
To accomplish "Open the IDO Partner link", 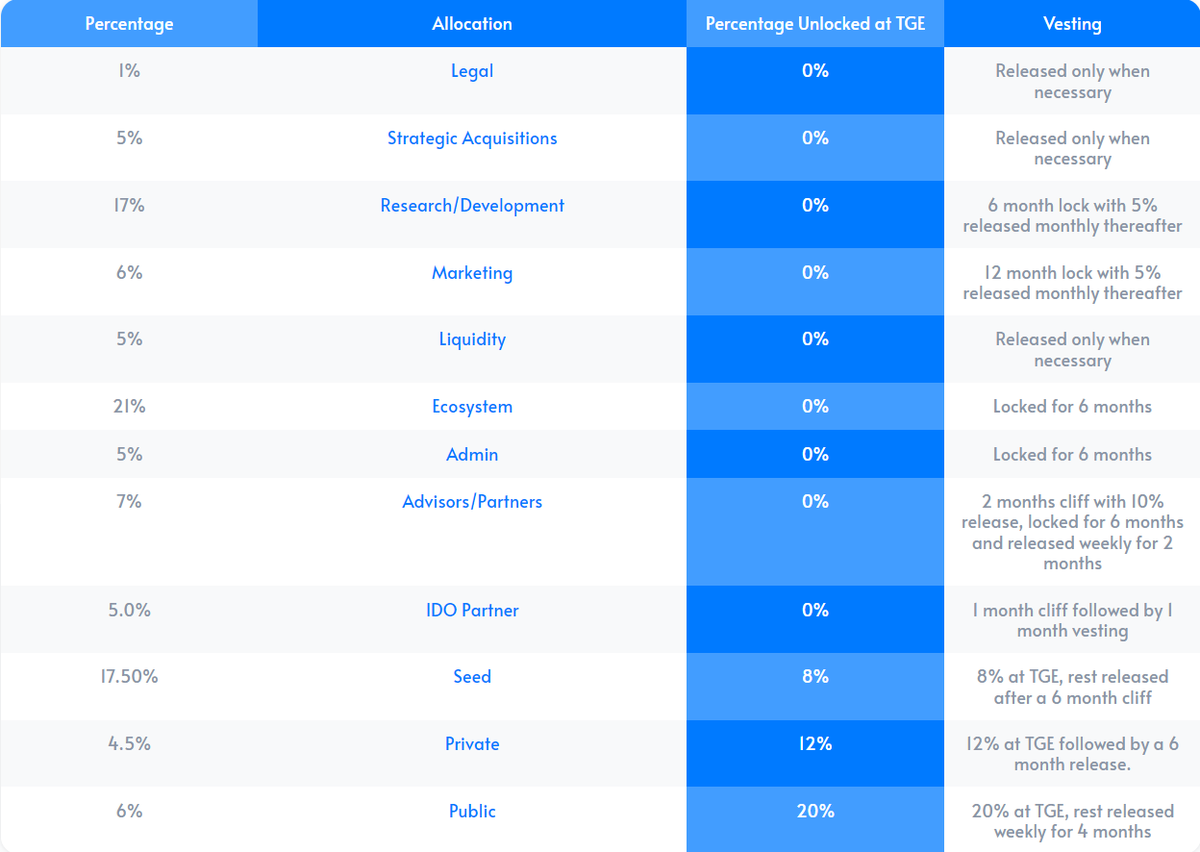I will click(472, 610).
